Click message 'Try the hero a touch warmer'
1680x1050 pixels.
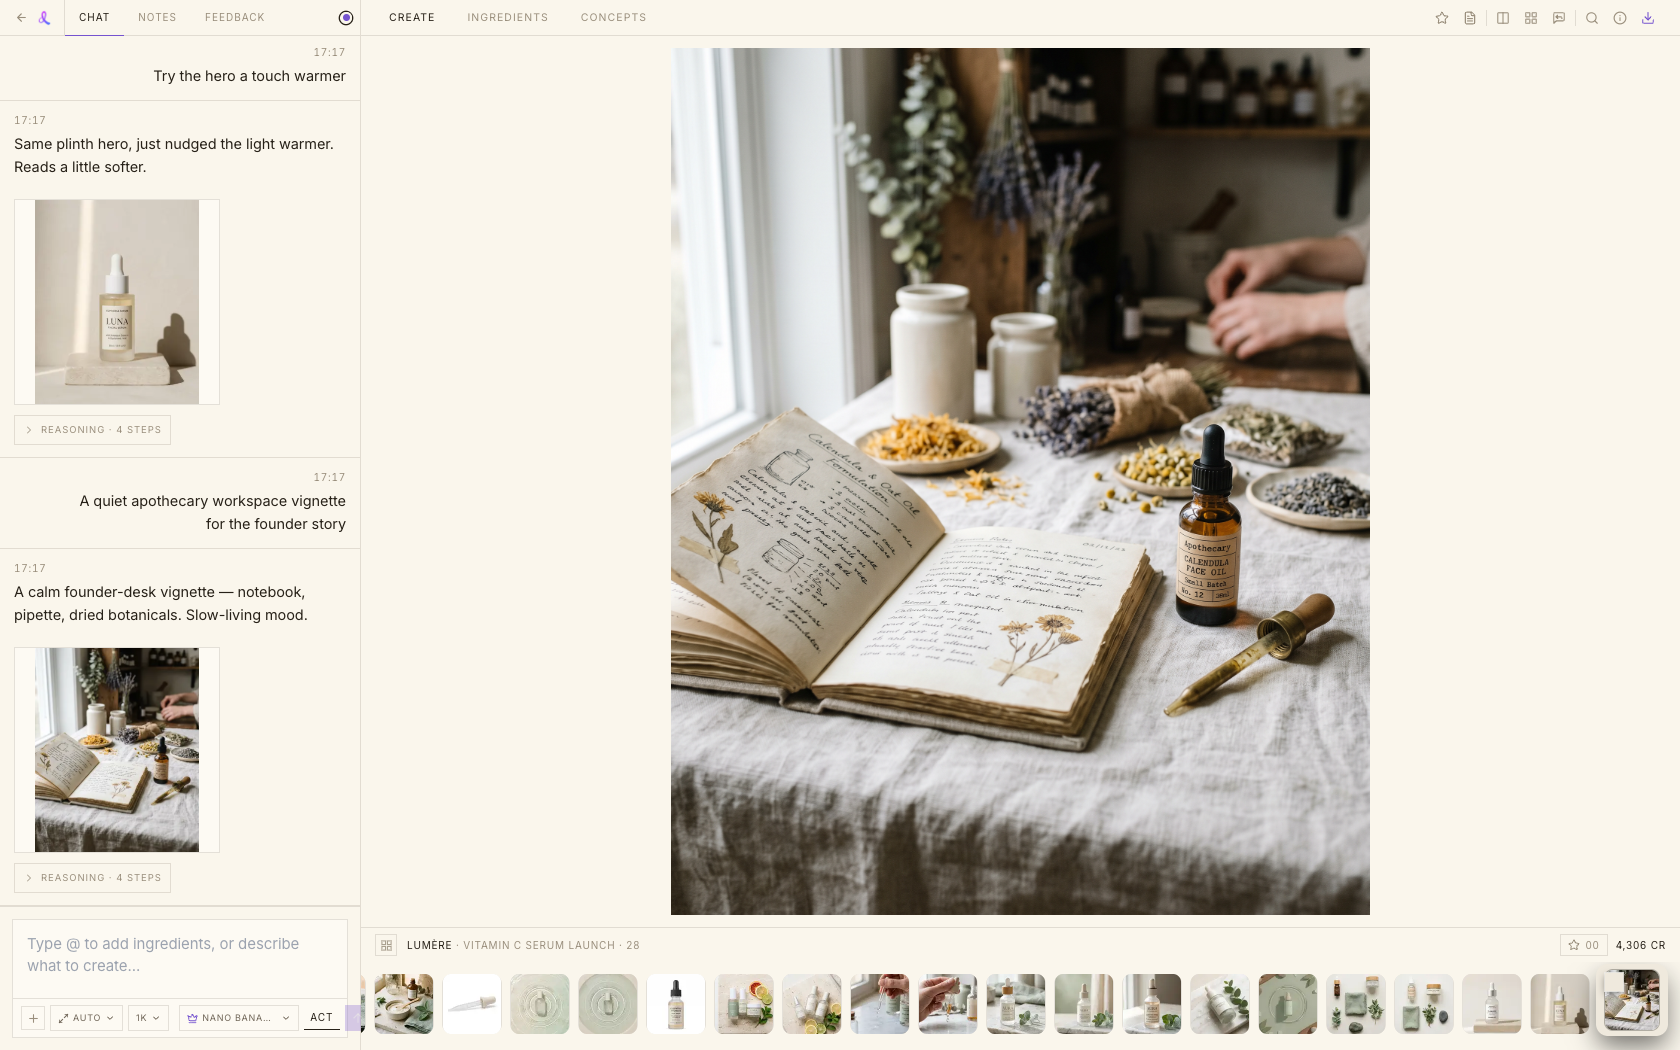point(250,76)
